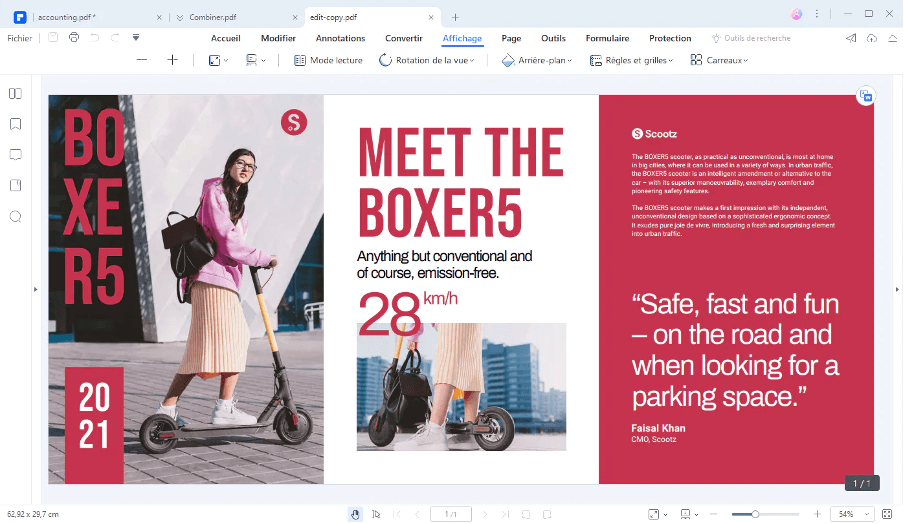904x524 pixels.
Task: Open the 54% zoom level dropdown
Action: [852, 514]
